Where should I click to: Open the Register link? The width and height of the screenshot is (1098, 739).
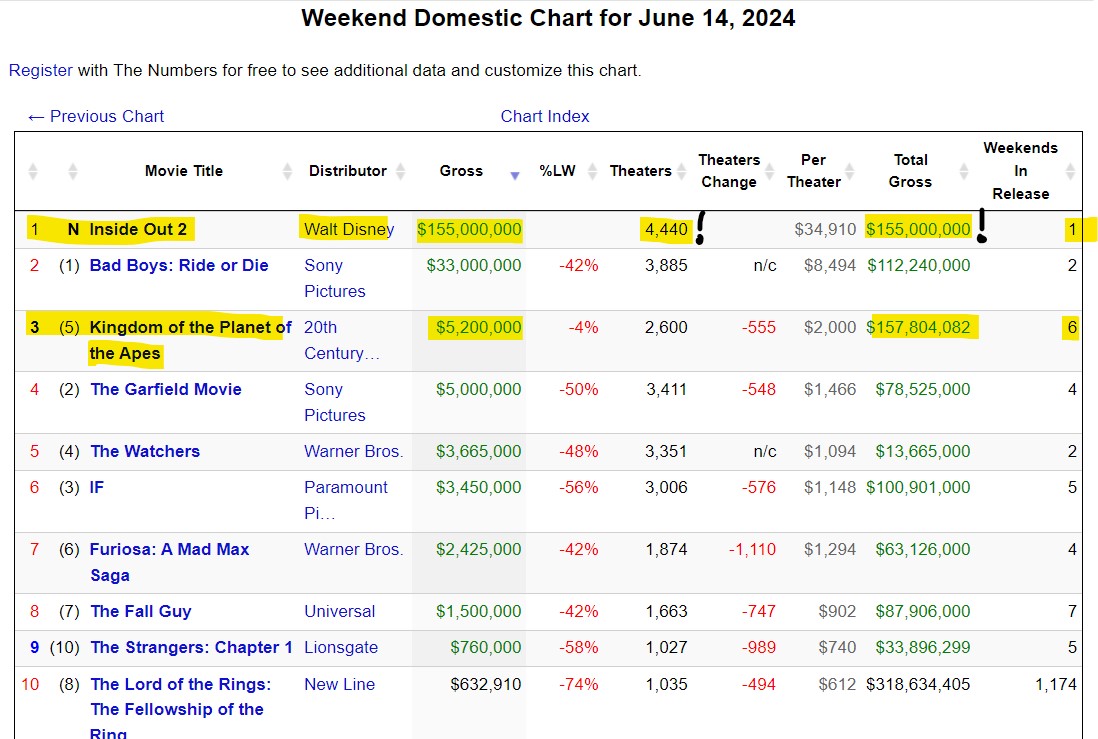pyautogui.click(x=41, y=70)
